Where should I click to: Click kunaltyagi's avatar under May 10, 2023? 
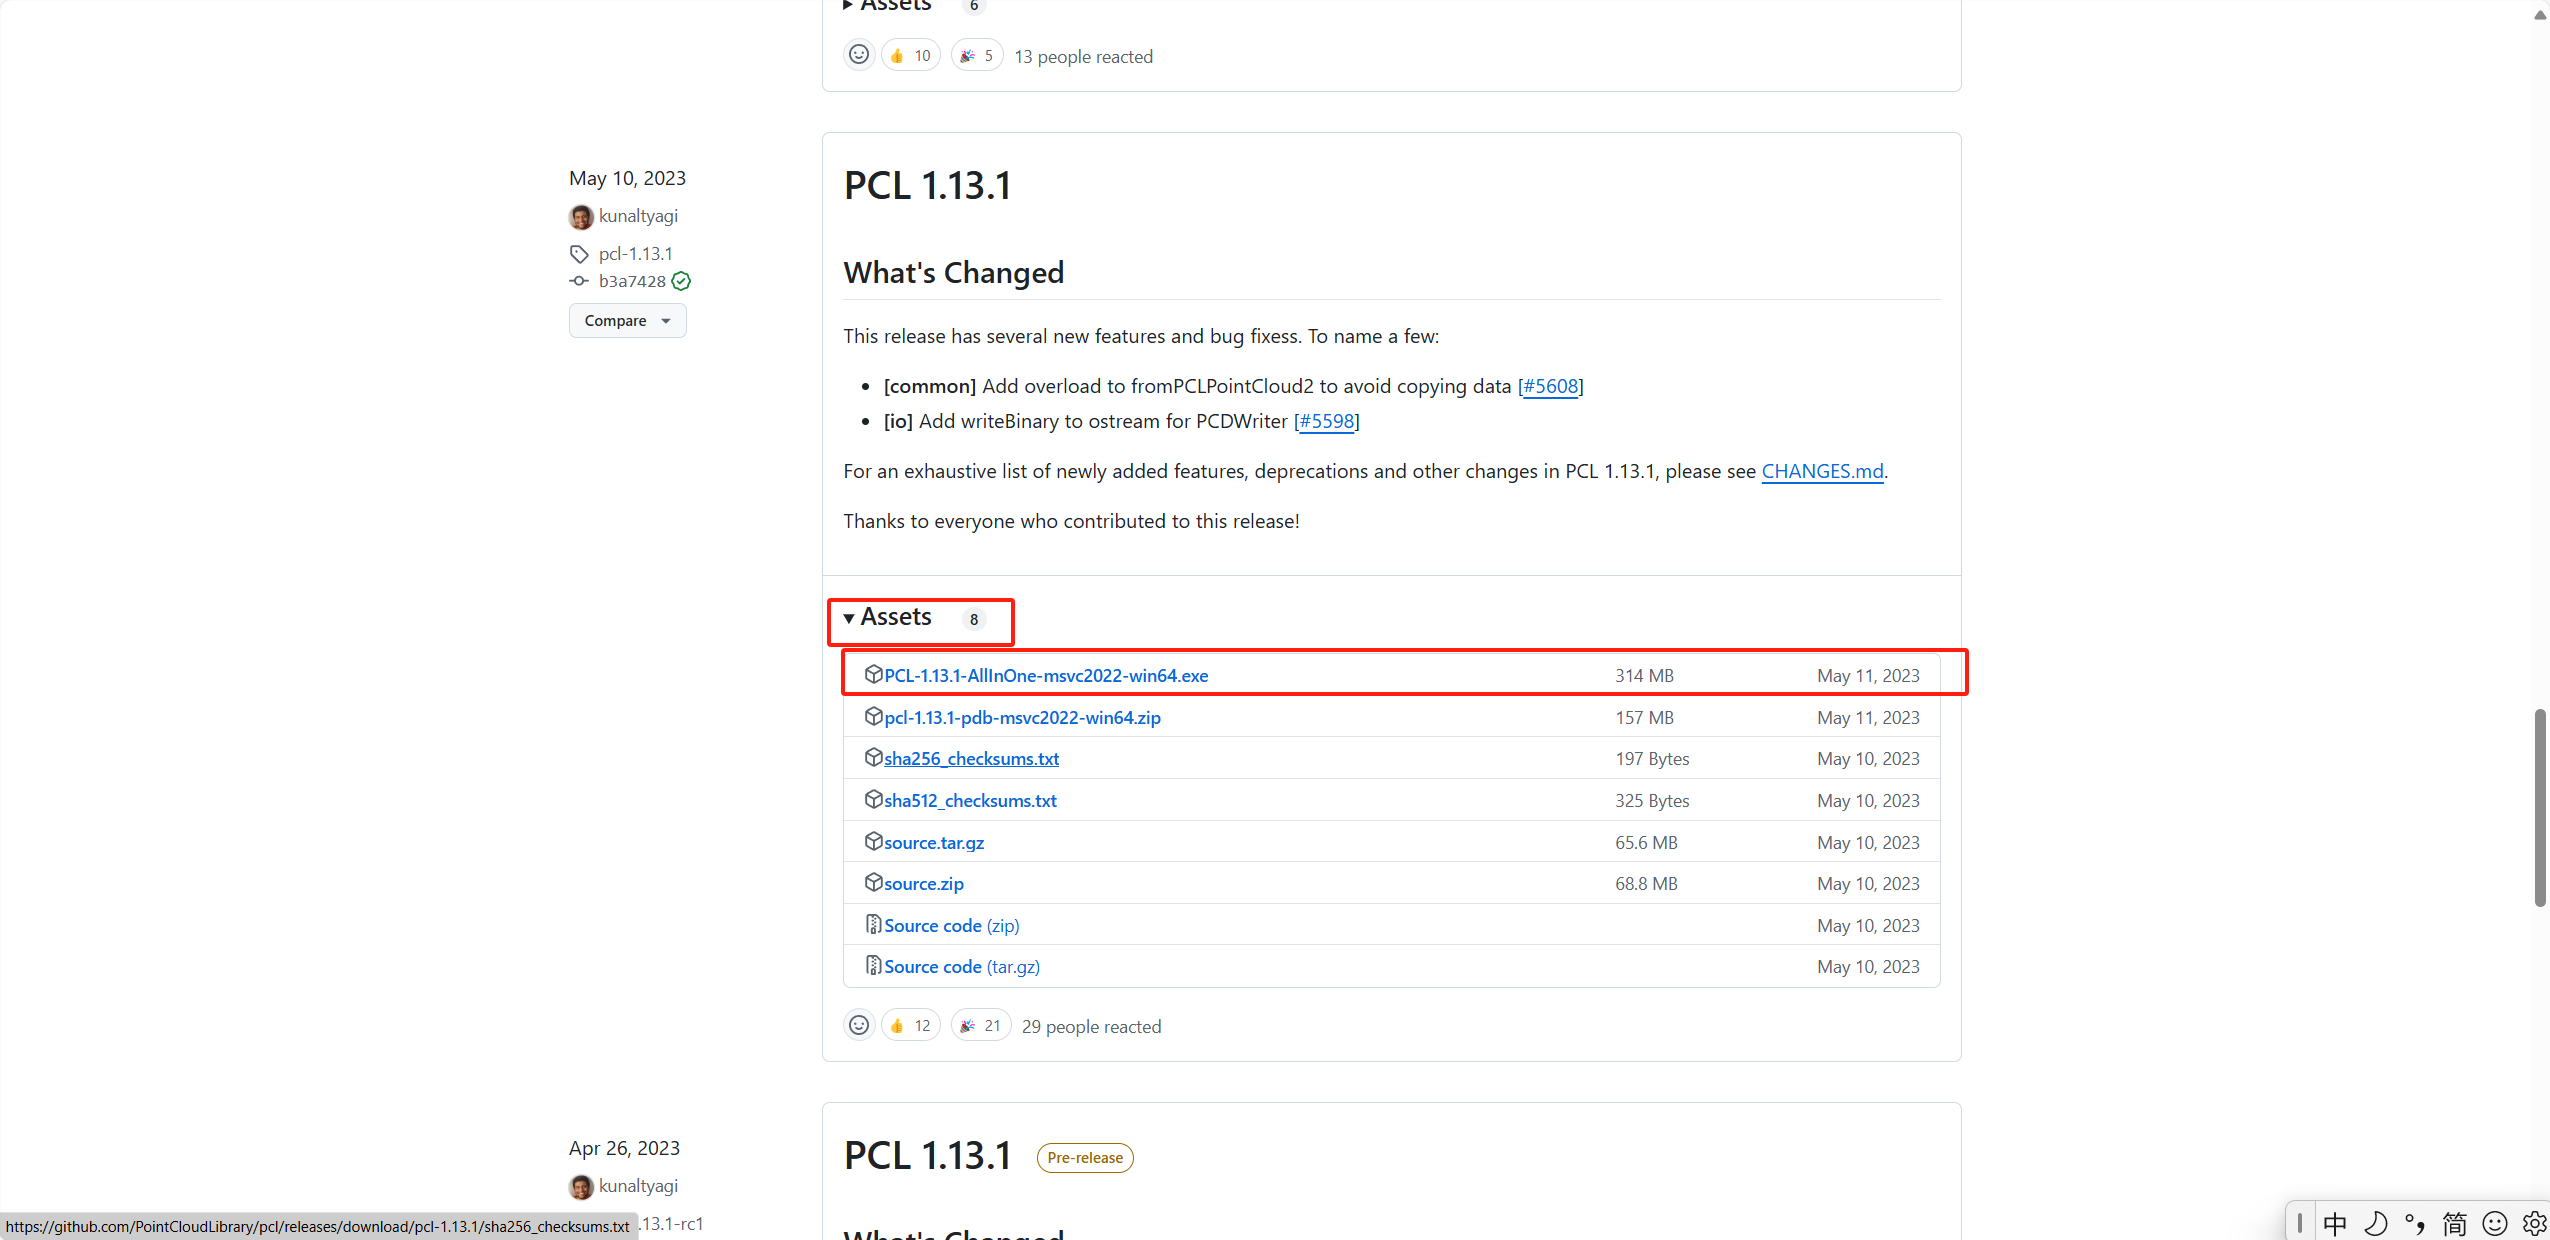click(x=581, y=217)
